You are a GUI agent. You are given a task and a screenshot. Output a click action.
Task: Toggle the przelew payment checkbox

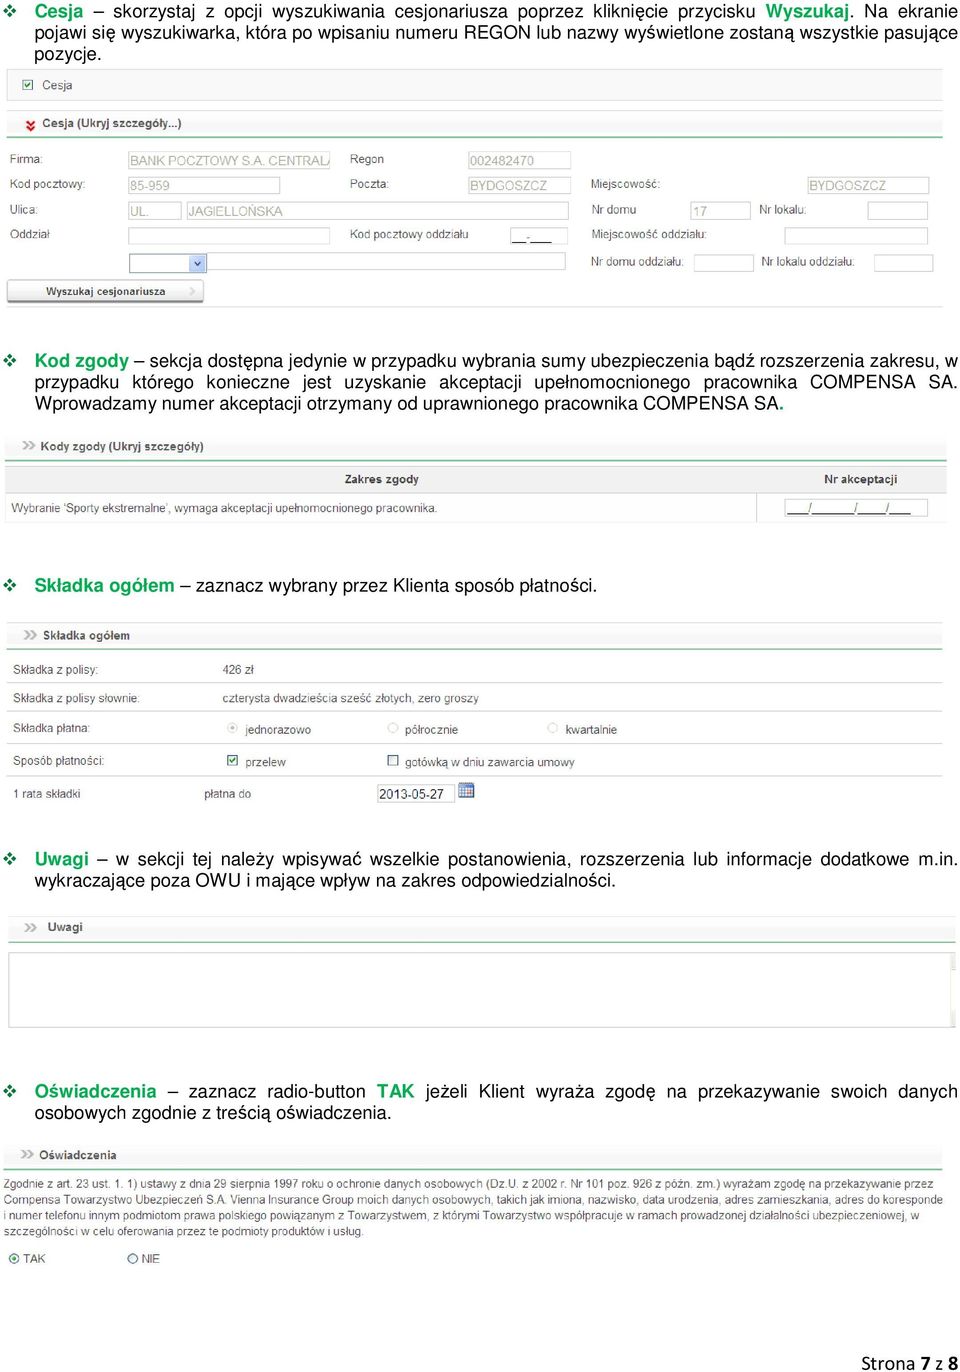click(x=232, y=761)
